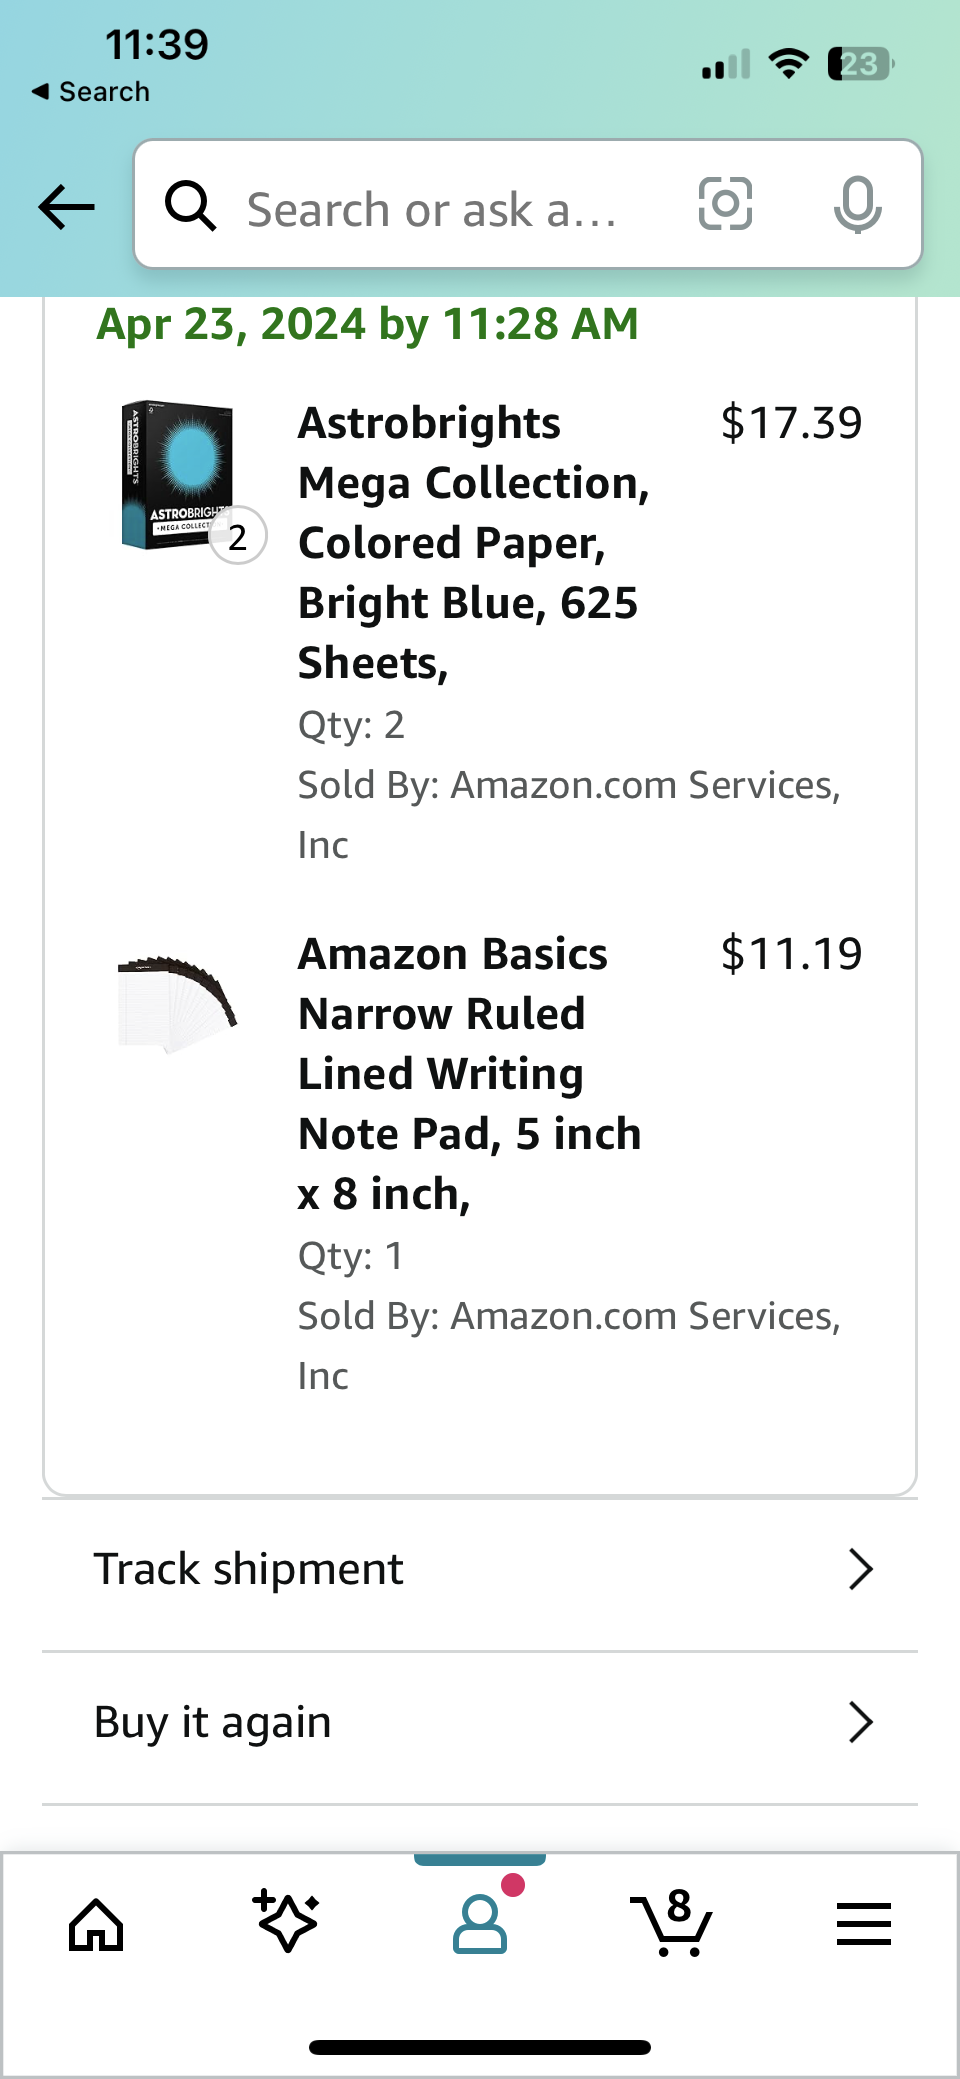Open the hamburger menu
This screenshot has width=960, height=2079.
[864, 1921]
